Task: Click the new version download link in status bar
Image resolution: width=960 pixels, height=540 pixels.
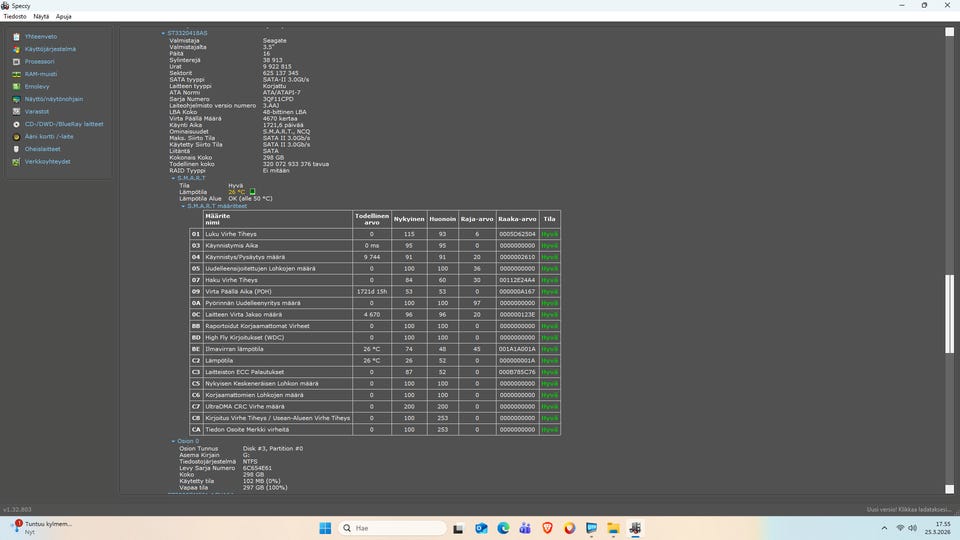Action: [x=908, y=510]
